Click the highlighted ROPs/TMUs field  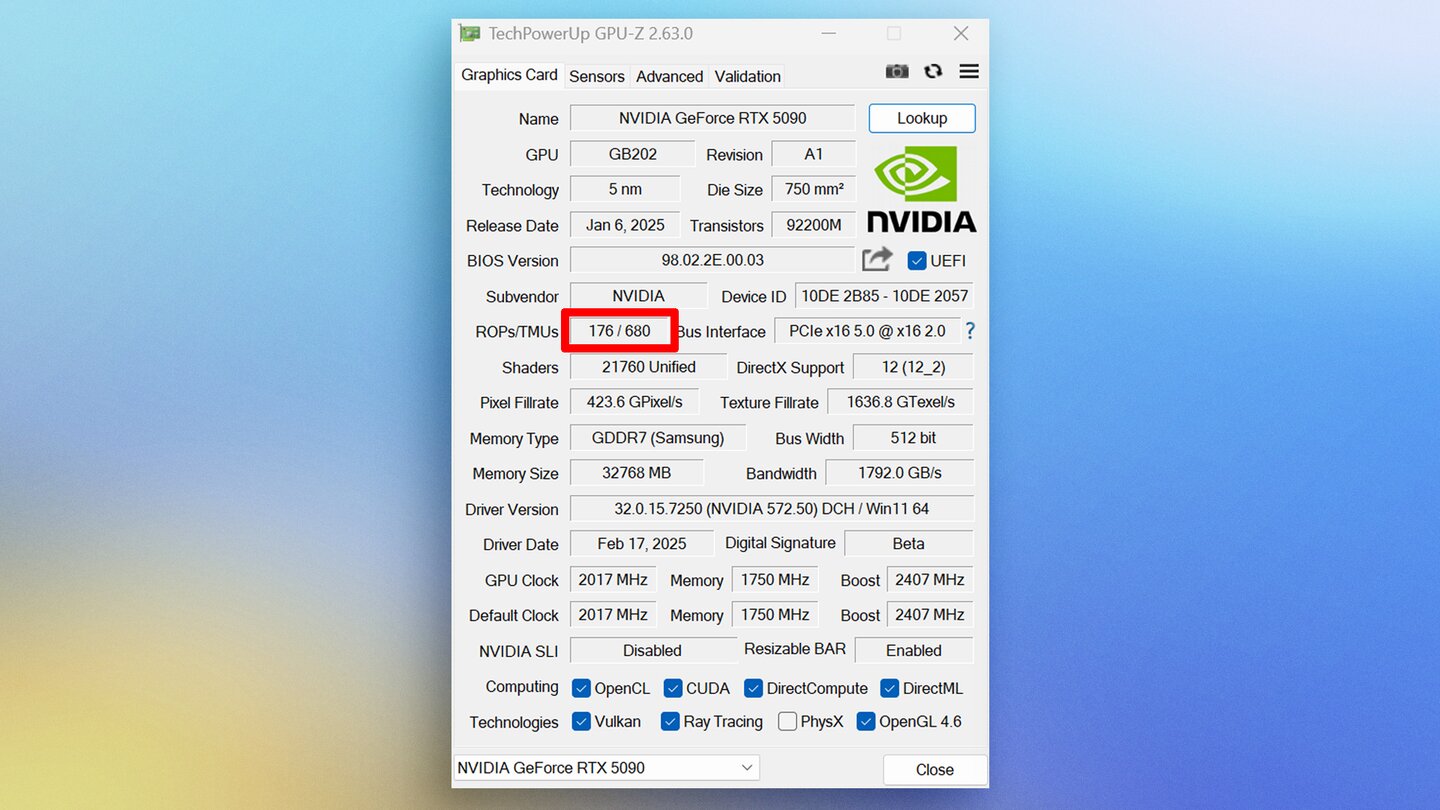click(620, 330)
